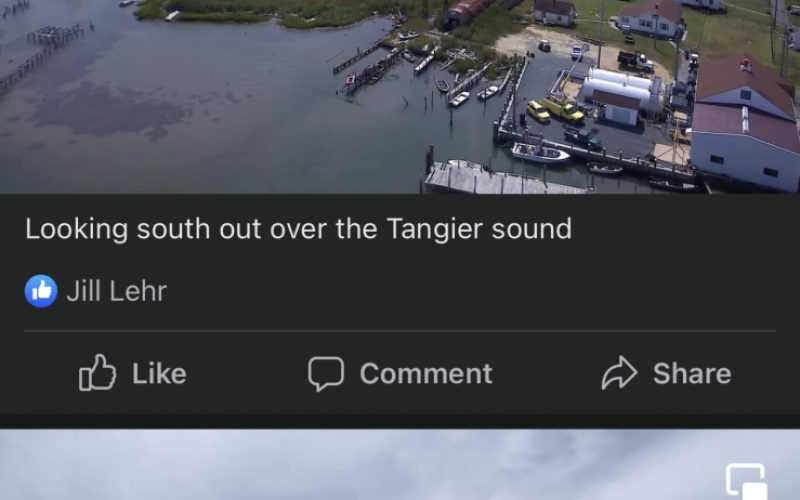Open the cloudy sky photo below

tap(400, 464)
